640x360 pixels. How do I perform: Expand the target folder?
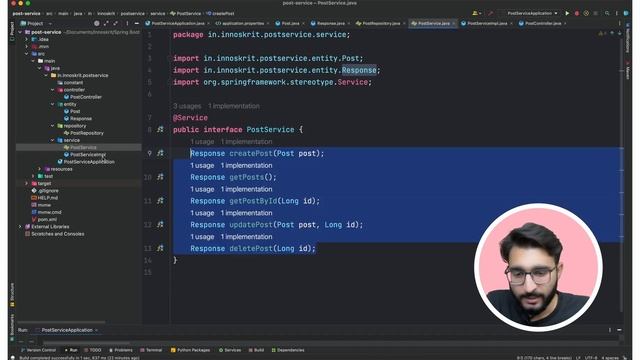click(x=27, y=183)
